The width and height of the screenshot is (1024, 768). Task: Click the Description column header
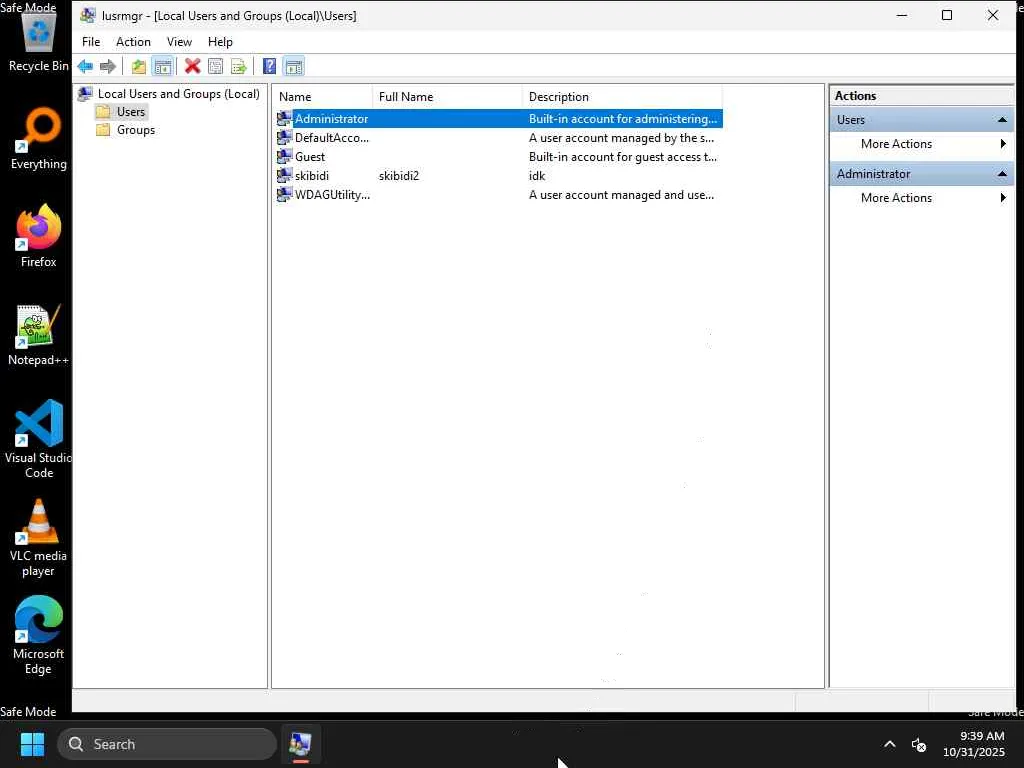tap(622, 97)
